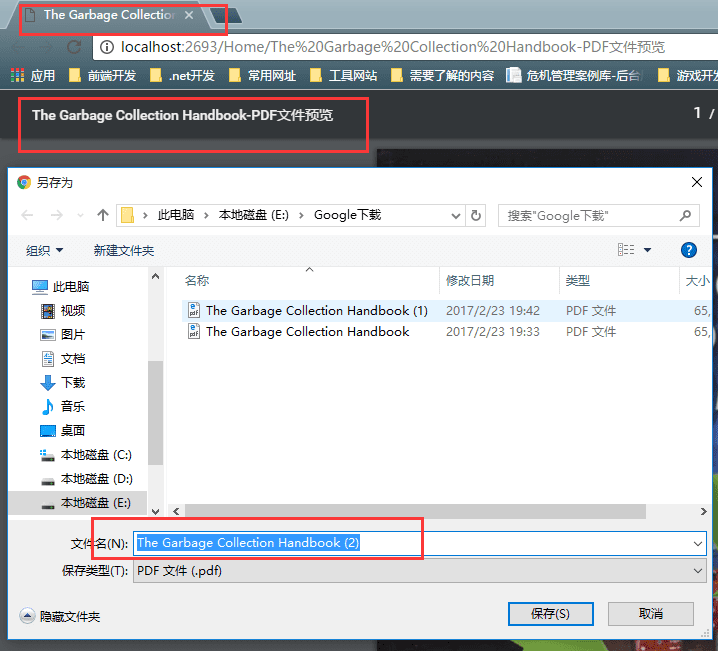The image size is (718, 651).
Task: Click the magnifier search icon
Action: [685, 215]
